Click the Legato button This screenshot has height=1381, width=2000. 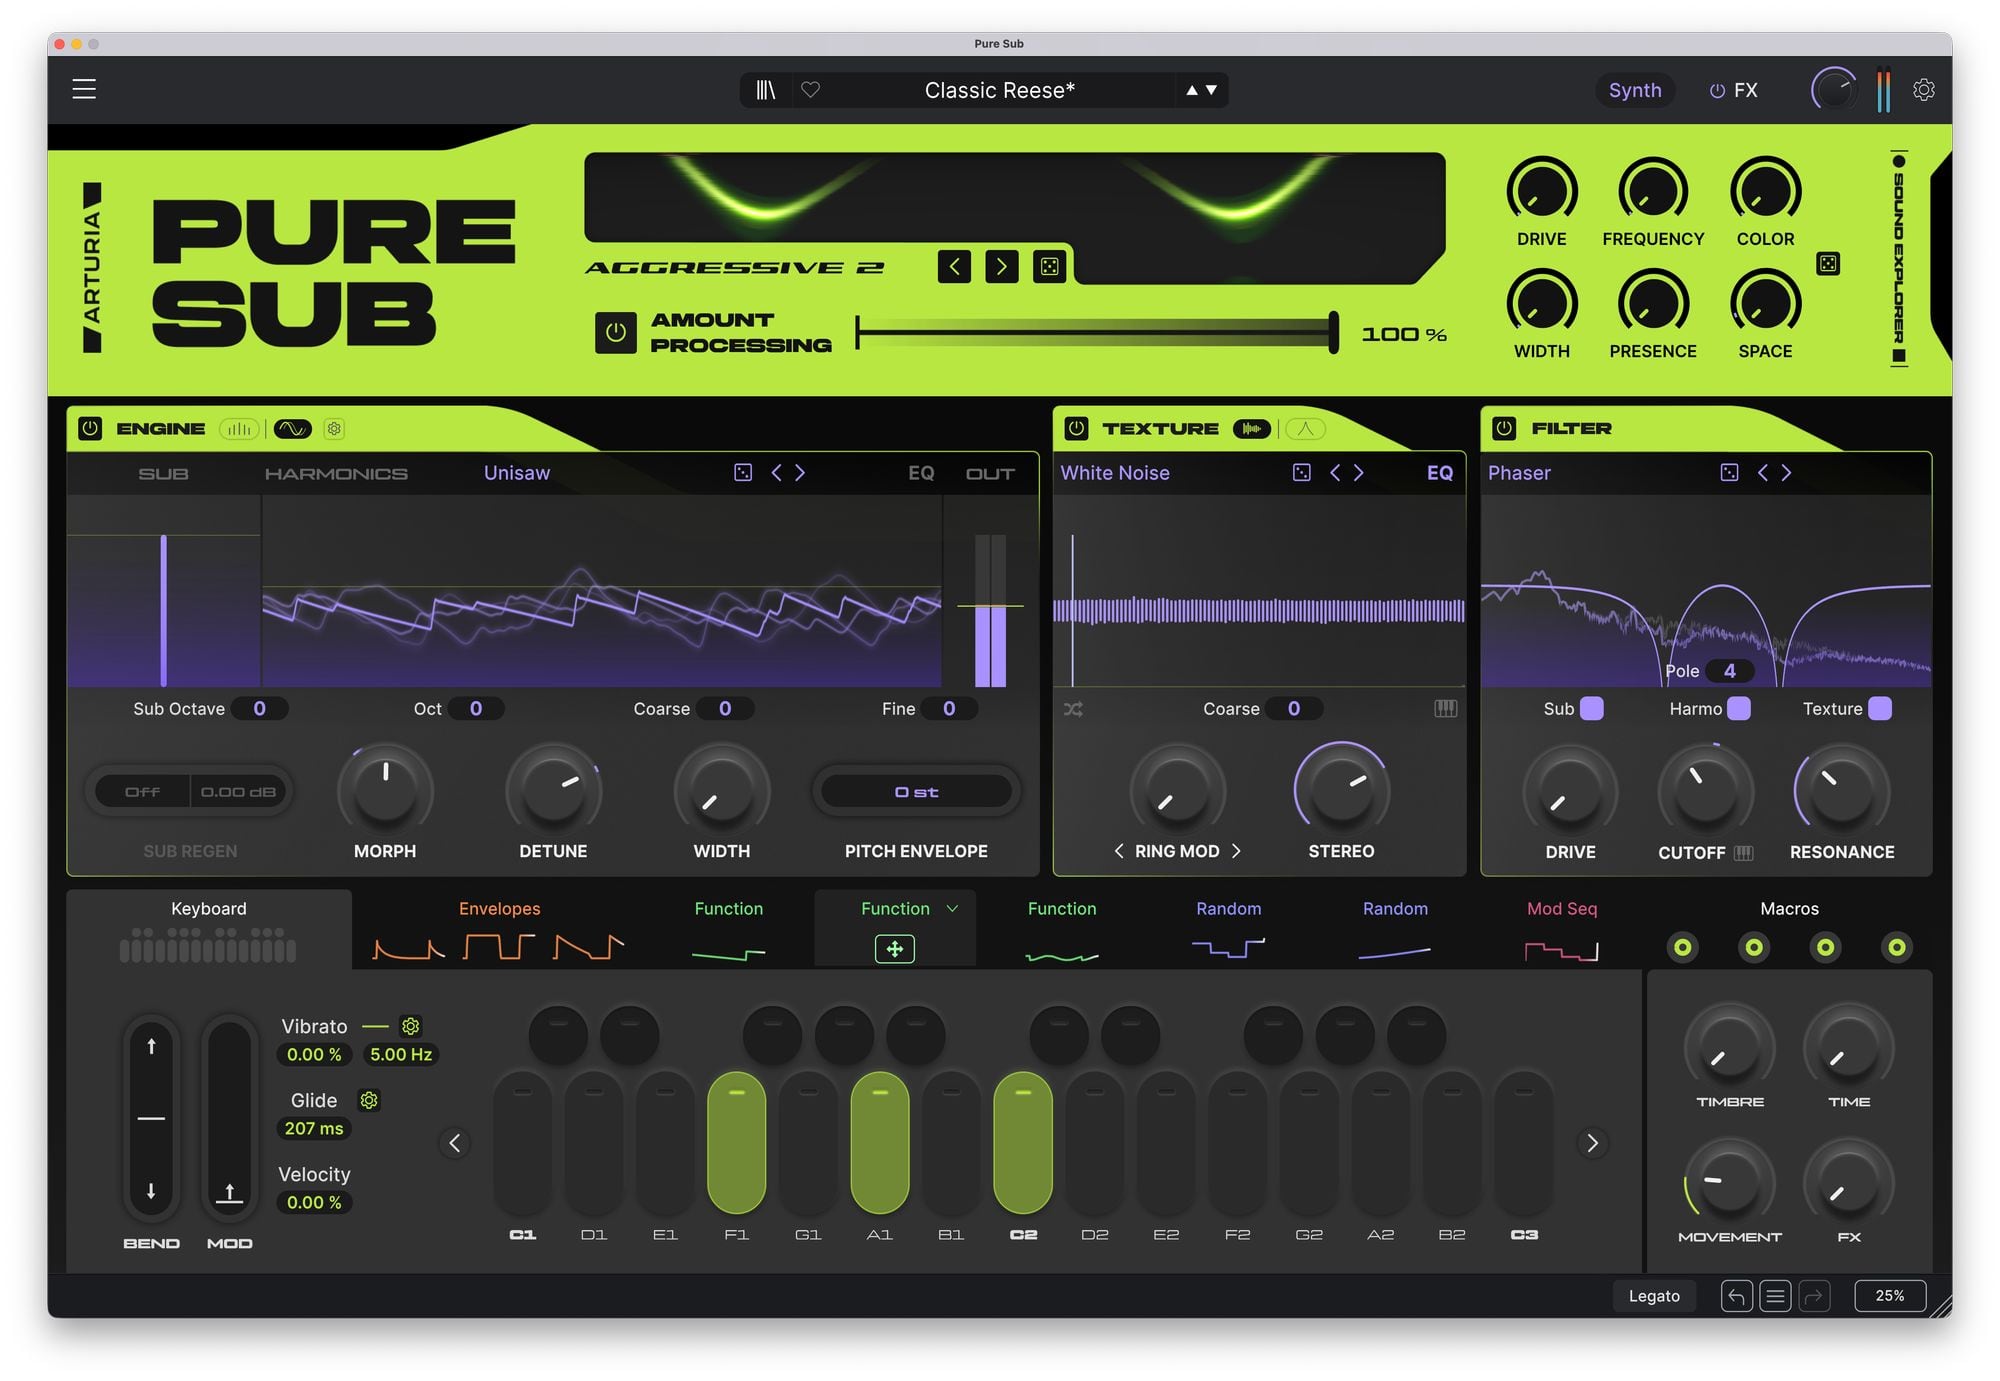click(1654, 1296)
